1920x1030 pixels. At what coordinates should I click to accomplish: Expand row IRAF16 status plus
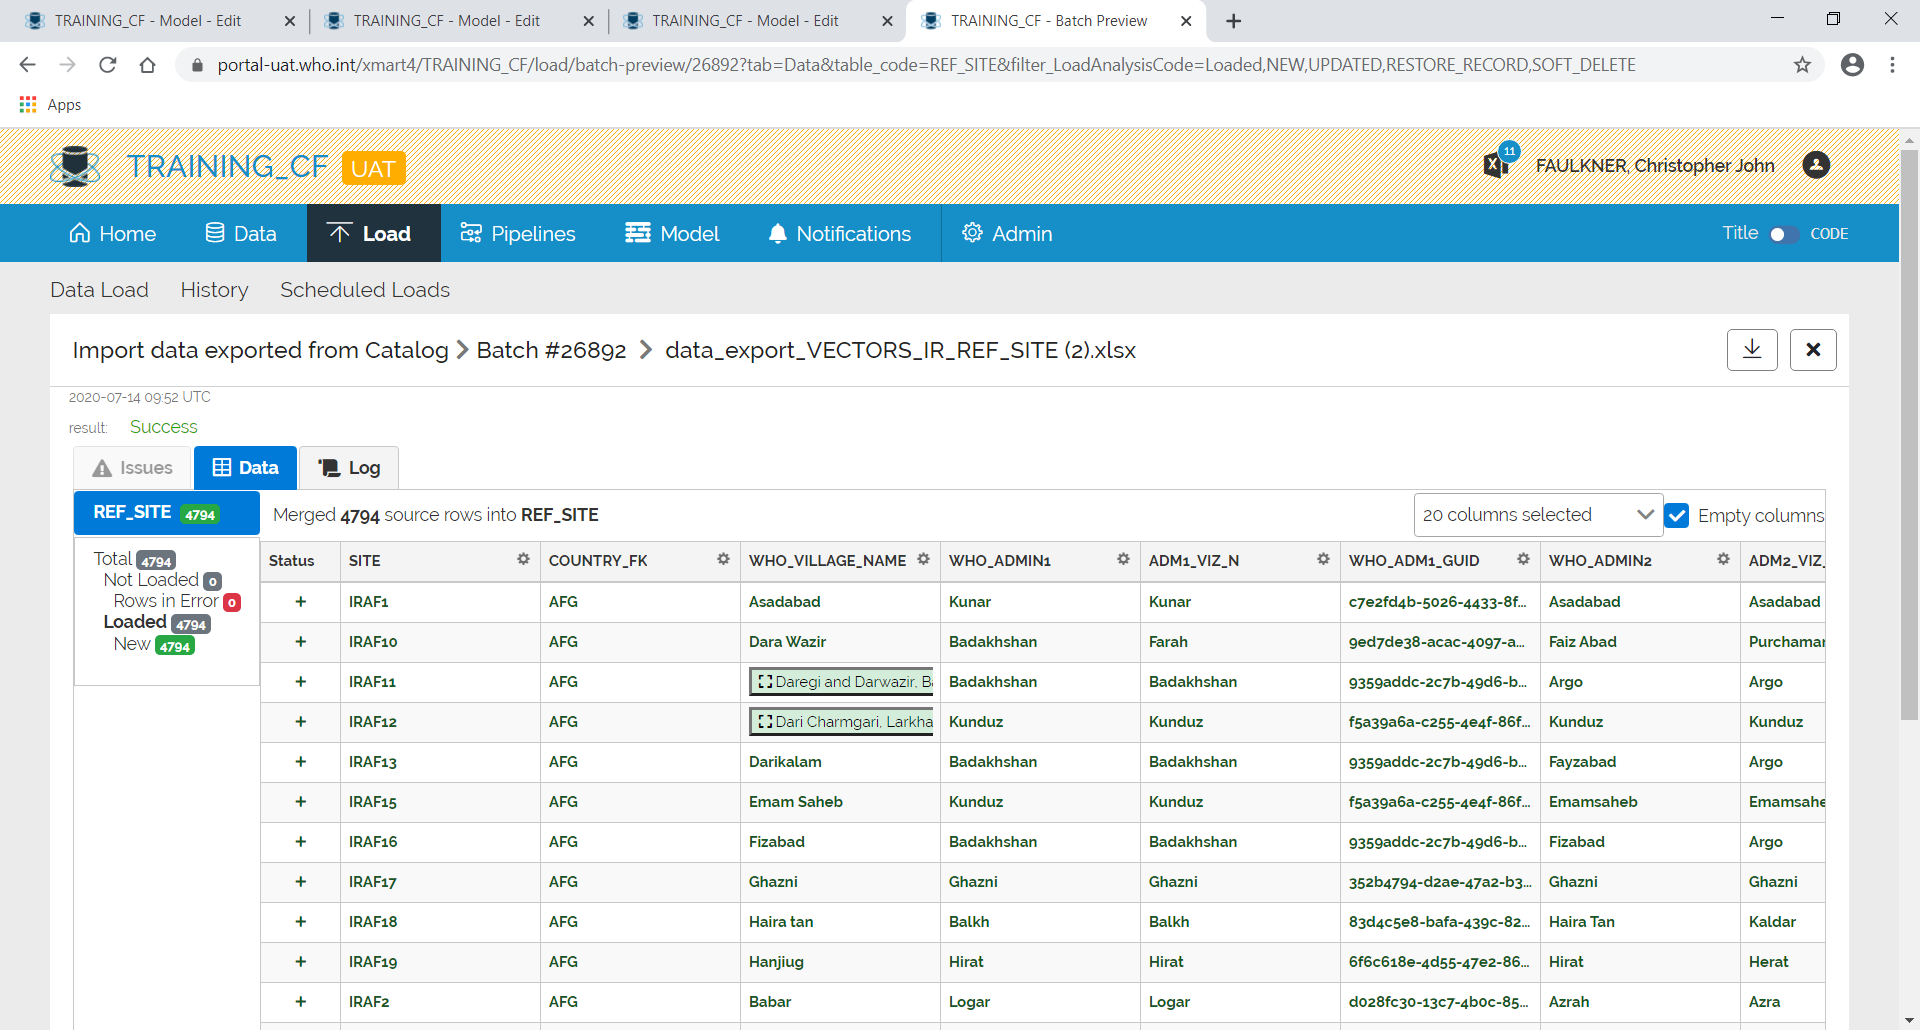(x=300, y=842)
